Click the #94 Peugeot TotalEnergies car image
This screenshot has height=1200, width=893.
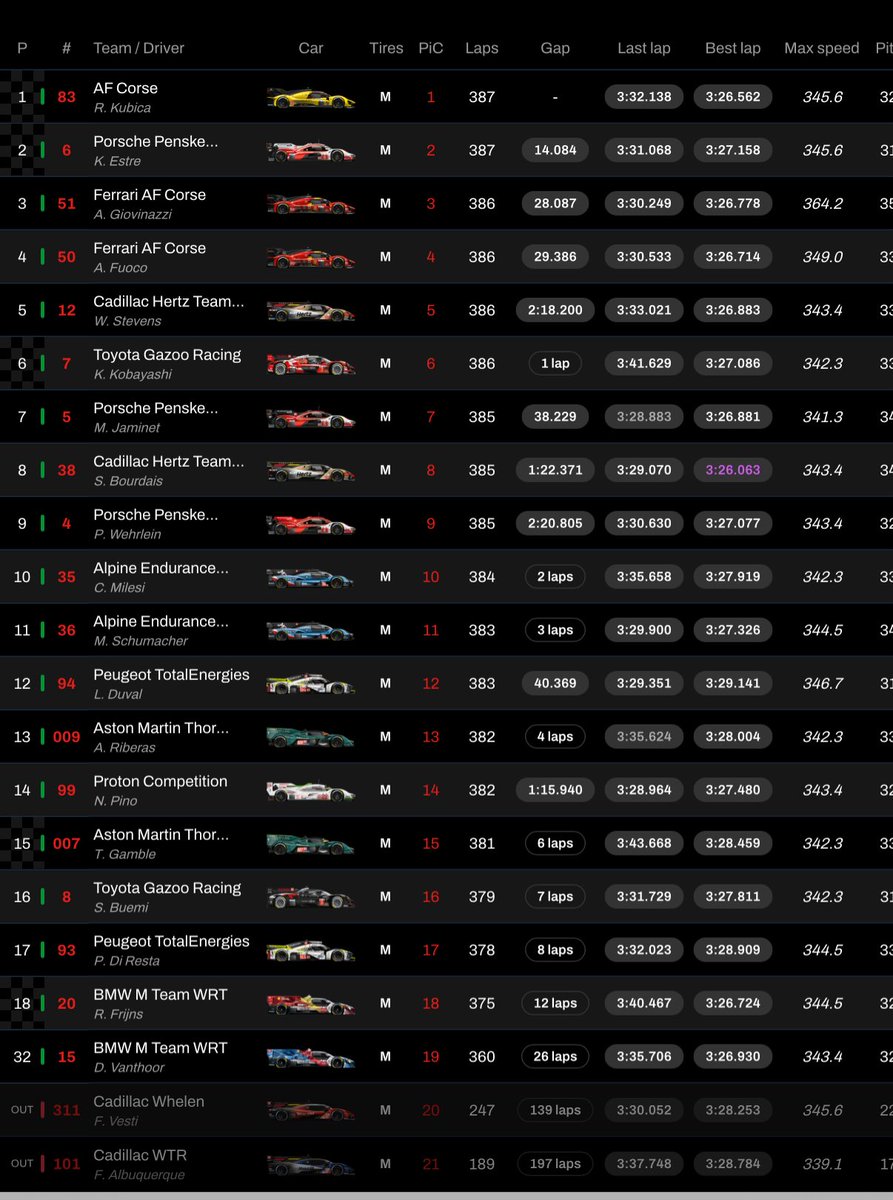tap(311, 684)
